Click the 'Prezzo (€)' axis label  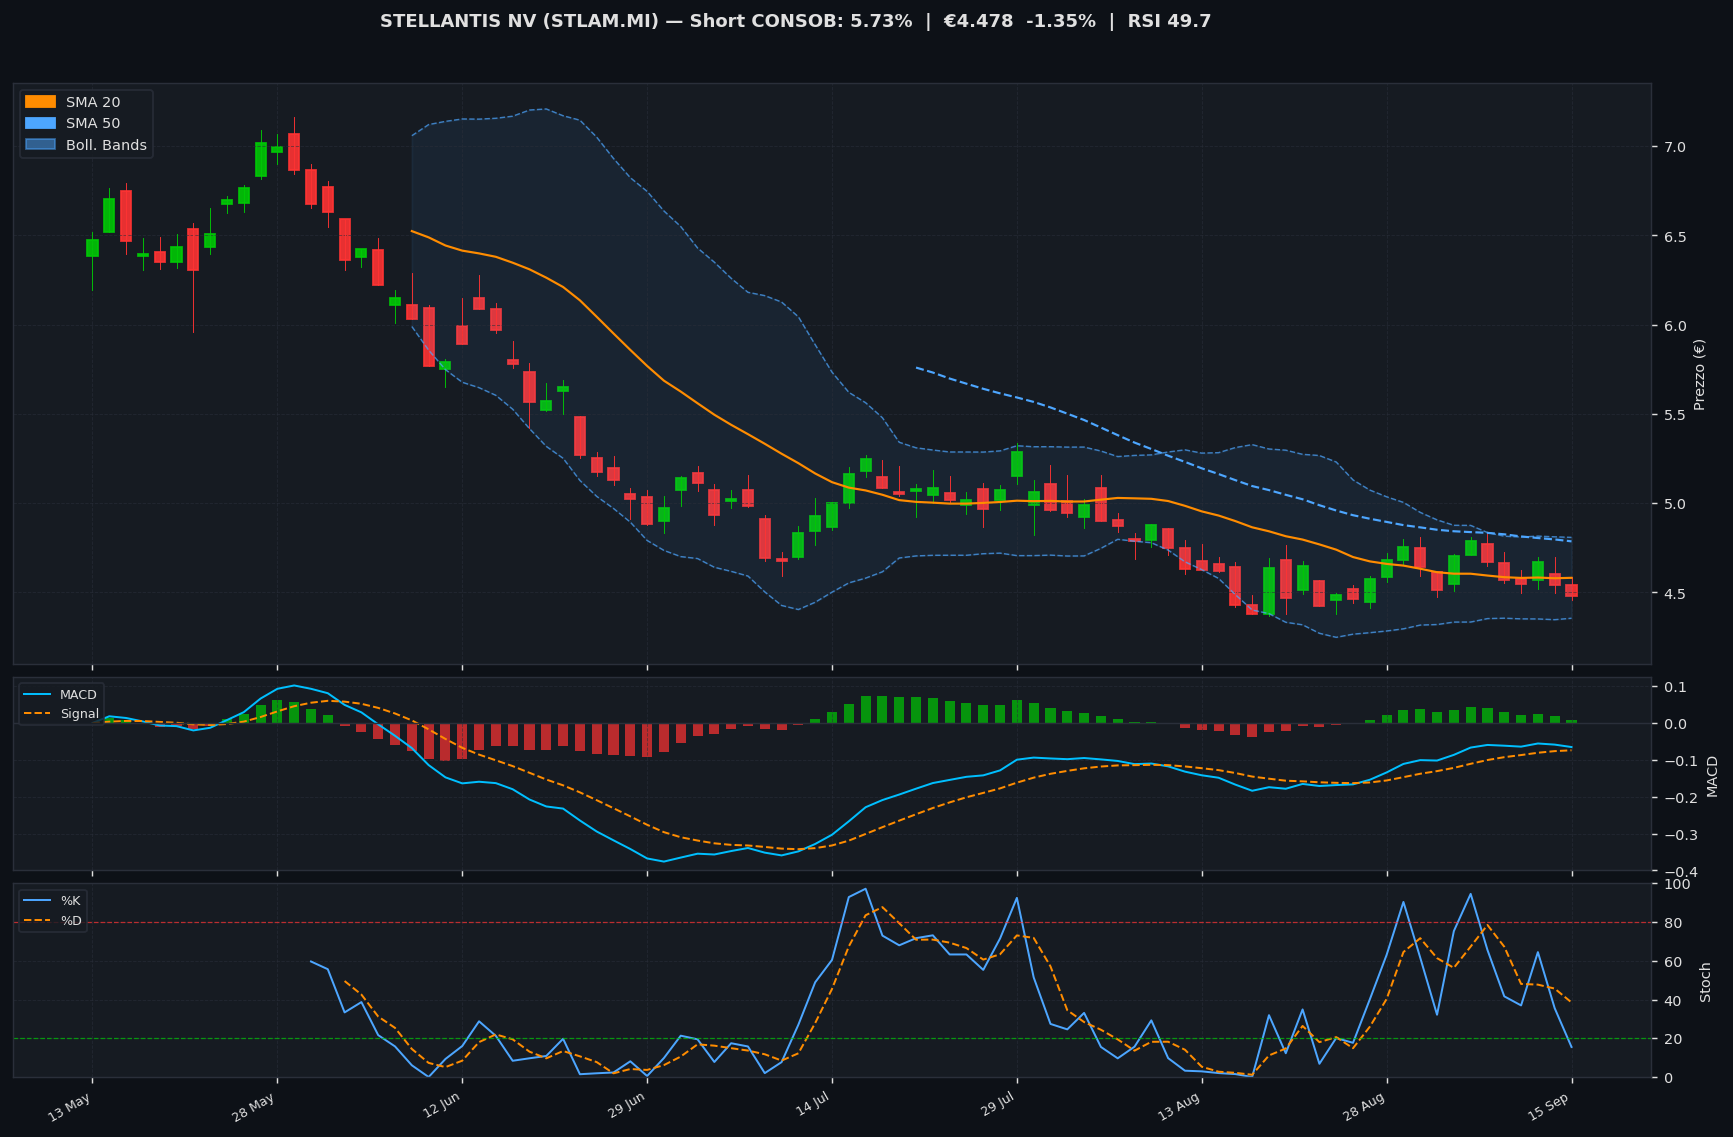point(1699,374)
